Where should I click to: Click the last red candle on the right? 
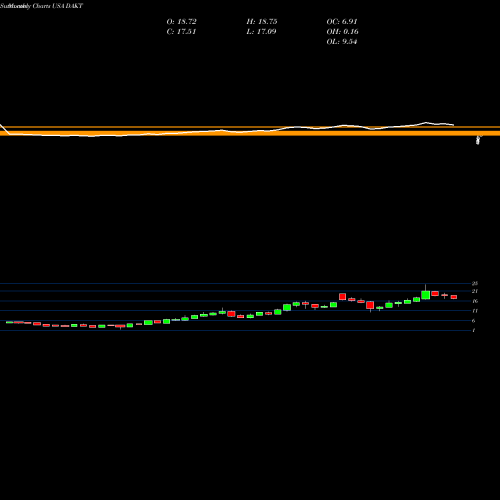454,297
